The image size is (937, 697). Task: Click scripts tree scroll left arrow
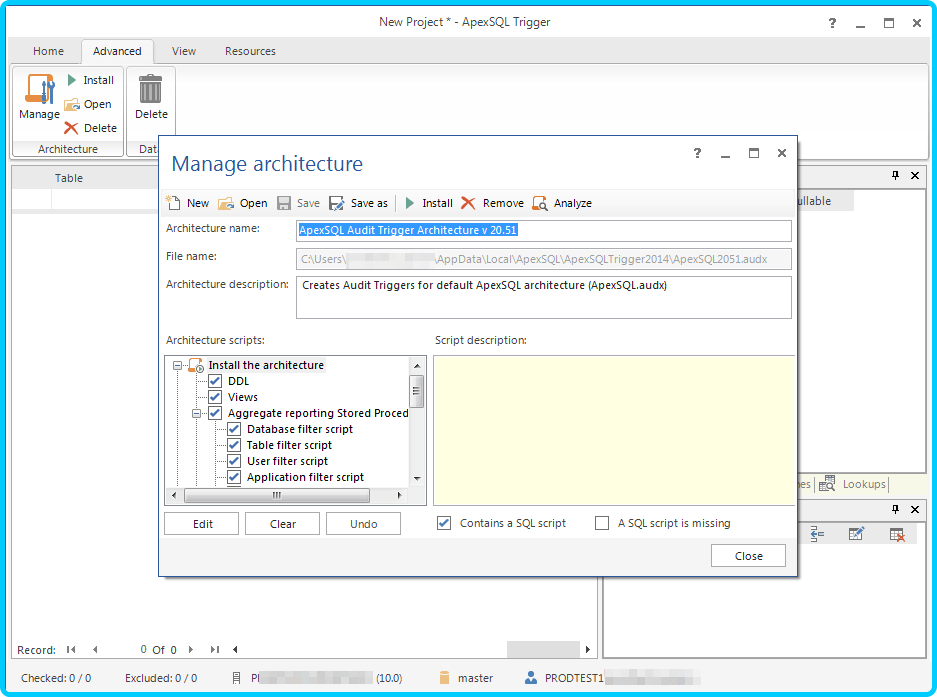[174, 495]
